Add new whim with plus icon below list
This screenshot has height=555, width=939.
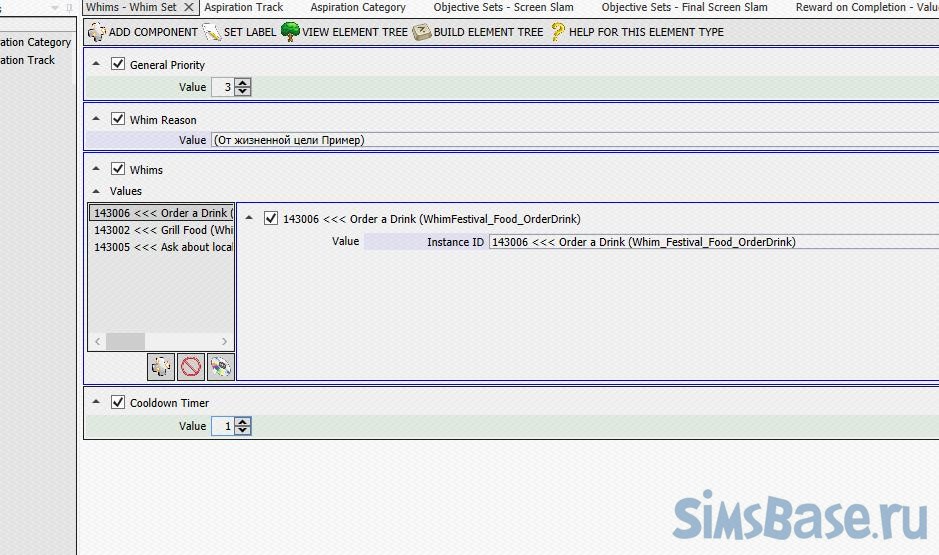pyautogui.click(x=161, y=367)
